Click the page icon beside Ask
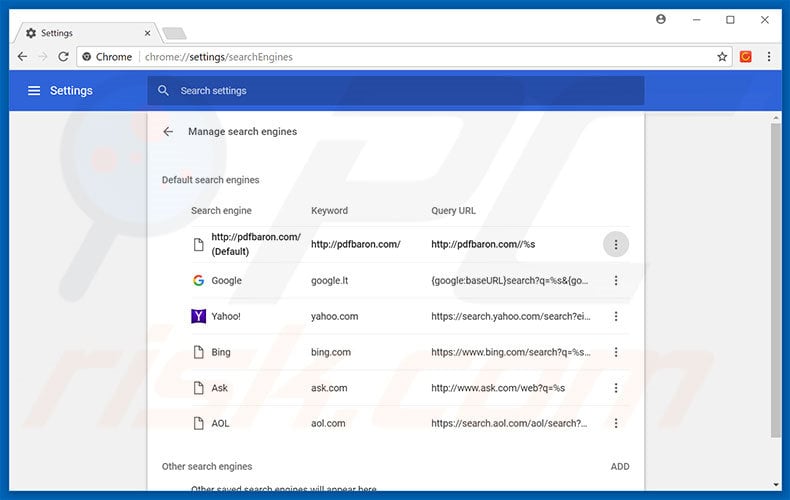Viewport: 790px width, 500px height. point(199,388)
